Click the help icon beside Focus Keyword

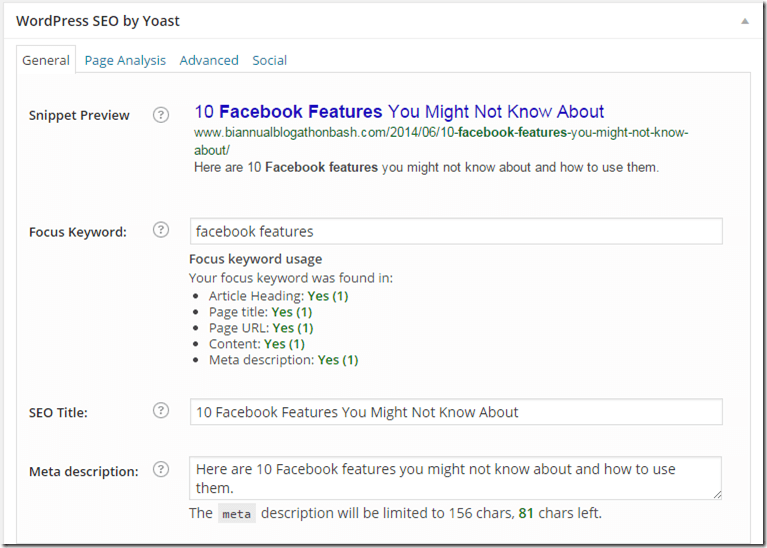click(161, 229)
